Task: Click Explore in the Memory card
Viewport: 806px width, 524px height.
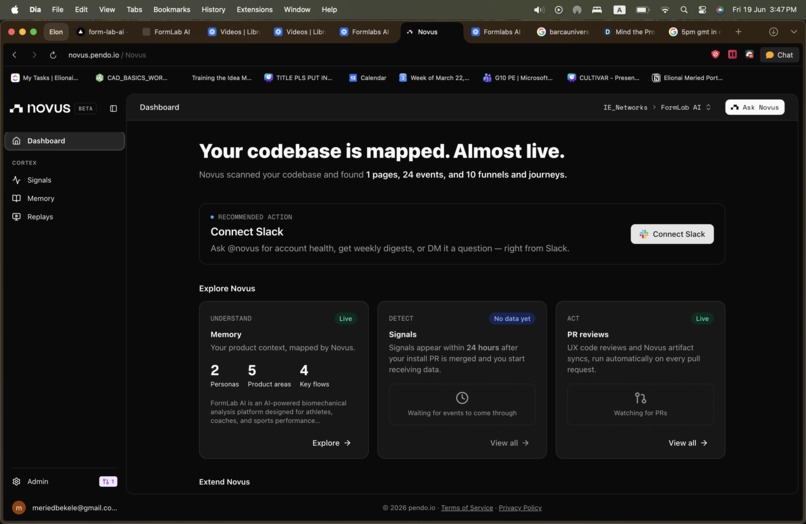Action: (331, 443)
